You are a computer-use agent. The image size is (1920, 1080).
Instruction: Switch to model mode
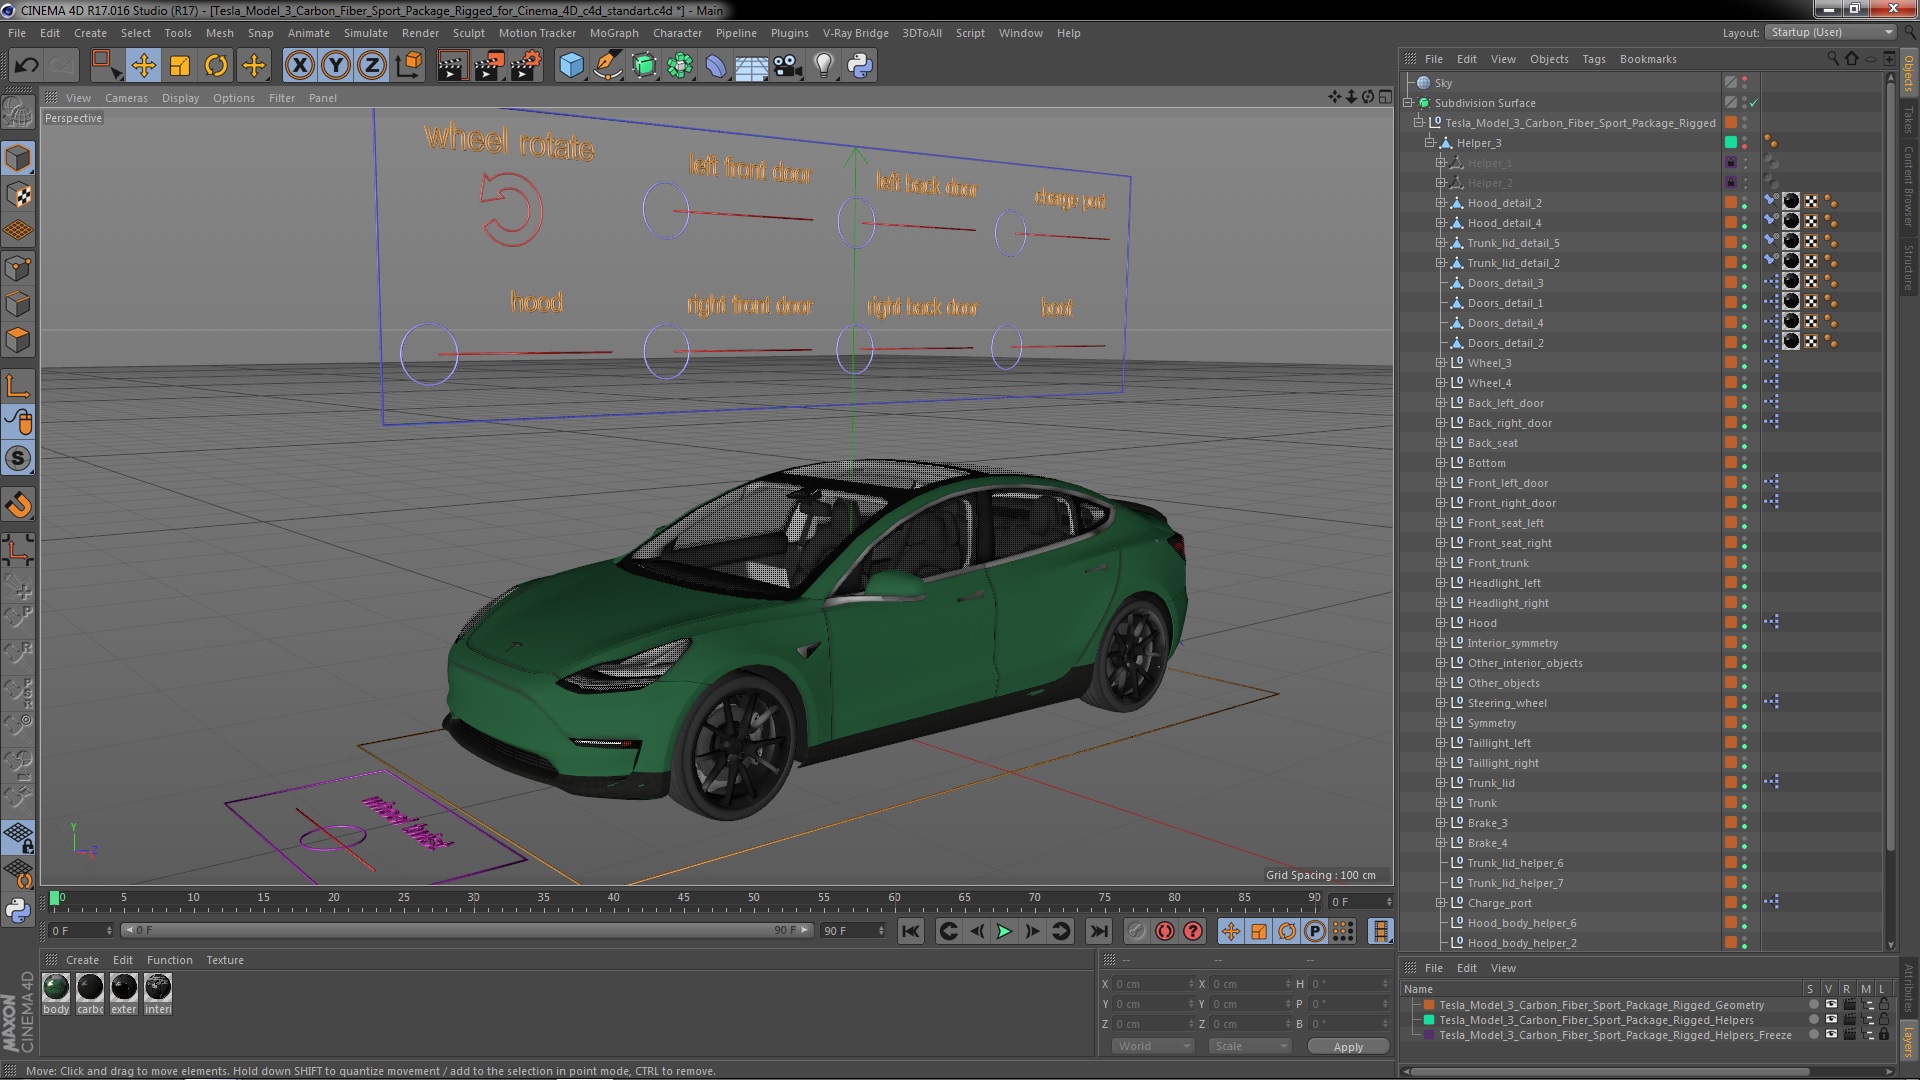click(18, 158)
